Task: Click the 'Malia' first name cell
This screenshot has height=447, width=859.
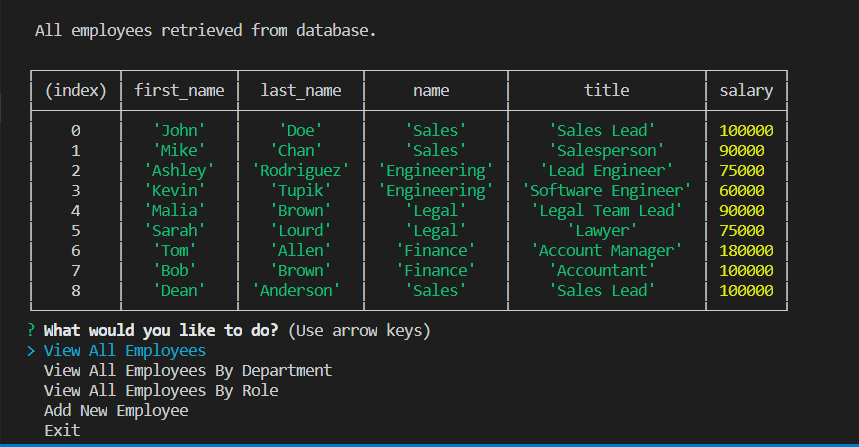Action: [175, 210]
